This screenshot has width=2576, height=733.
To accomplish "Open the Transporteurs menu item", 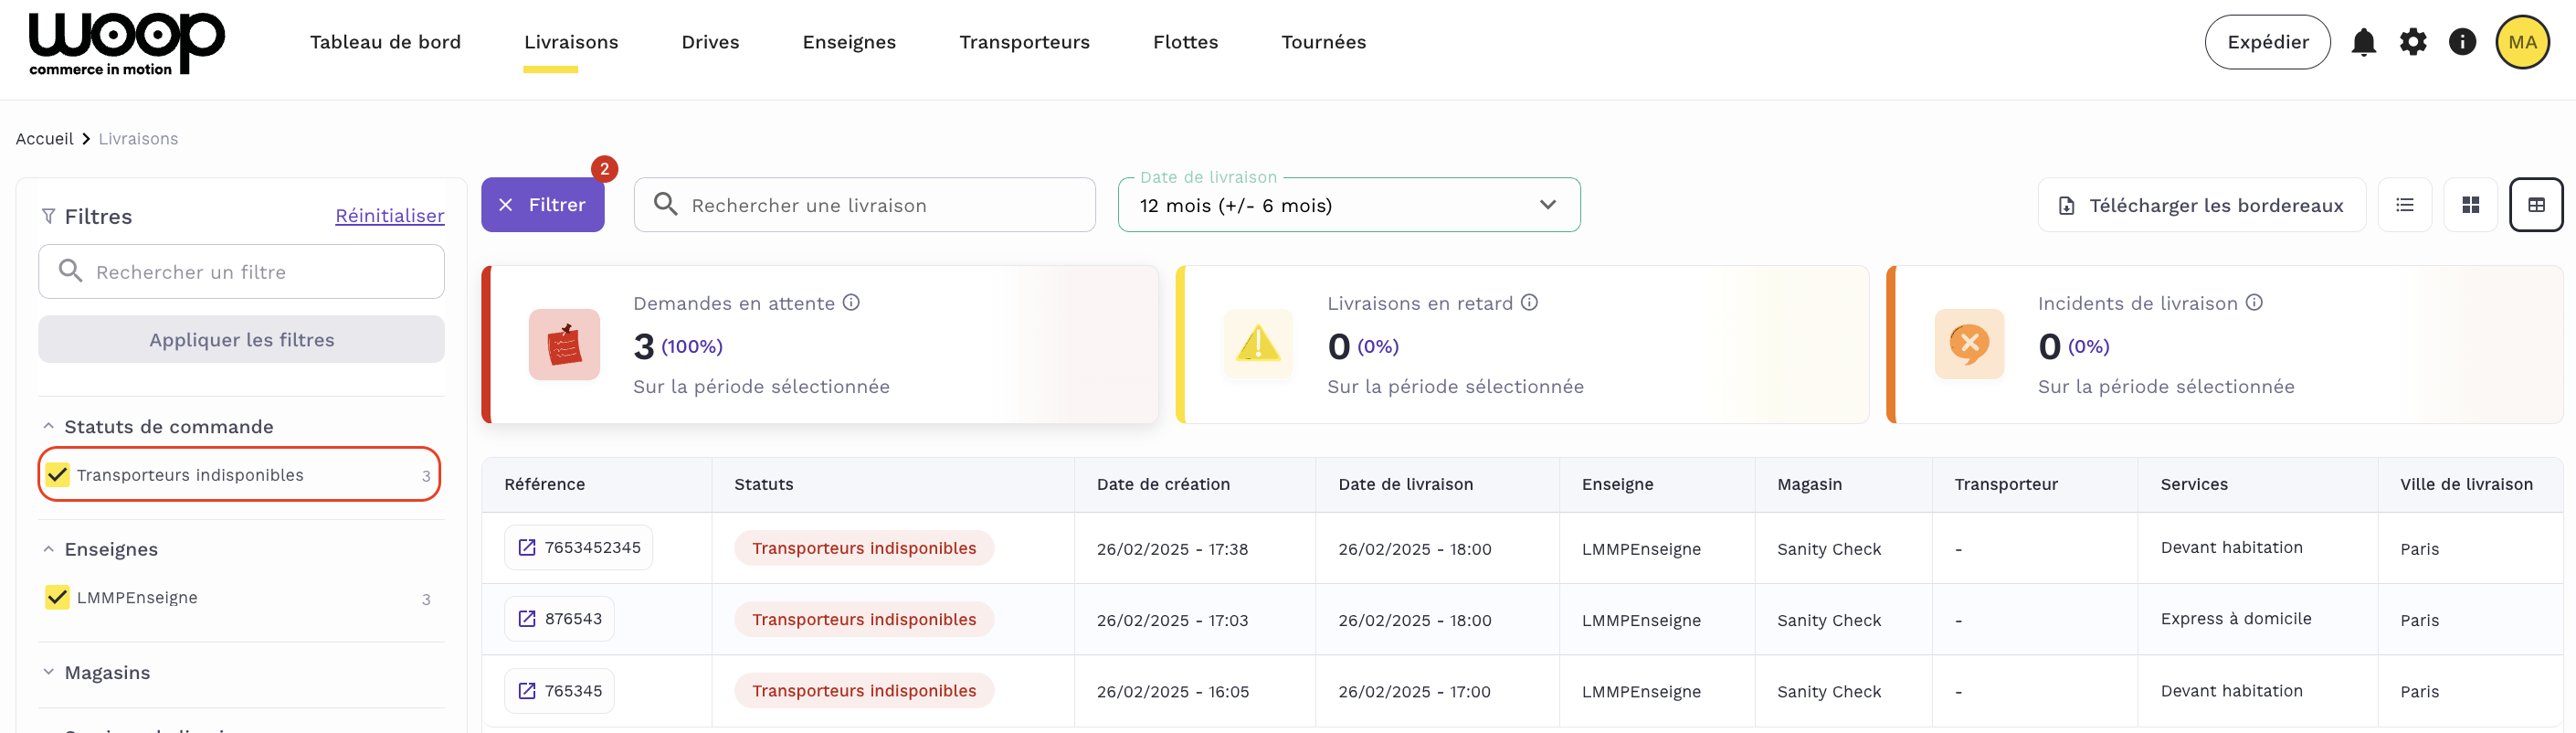I will tap(1023, 42).
